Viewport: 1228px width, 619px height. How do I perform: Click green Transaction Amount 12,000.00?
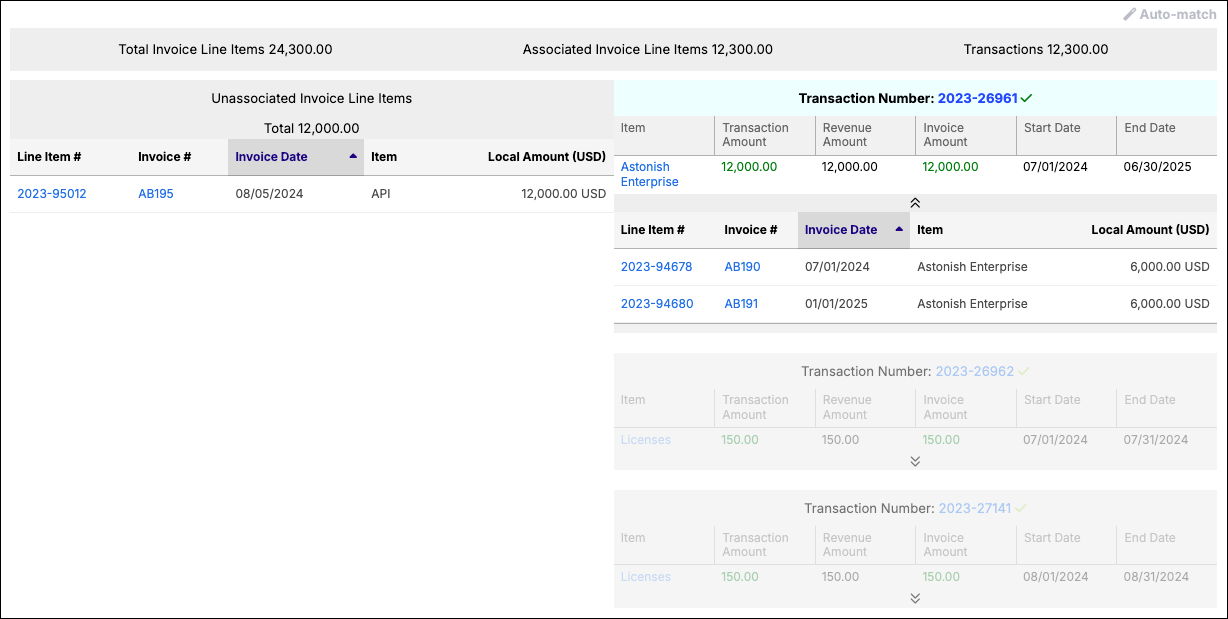pyautogui.click(x=749, y=167)
